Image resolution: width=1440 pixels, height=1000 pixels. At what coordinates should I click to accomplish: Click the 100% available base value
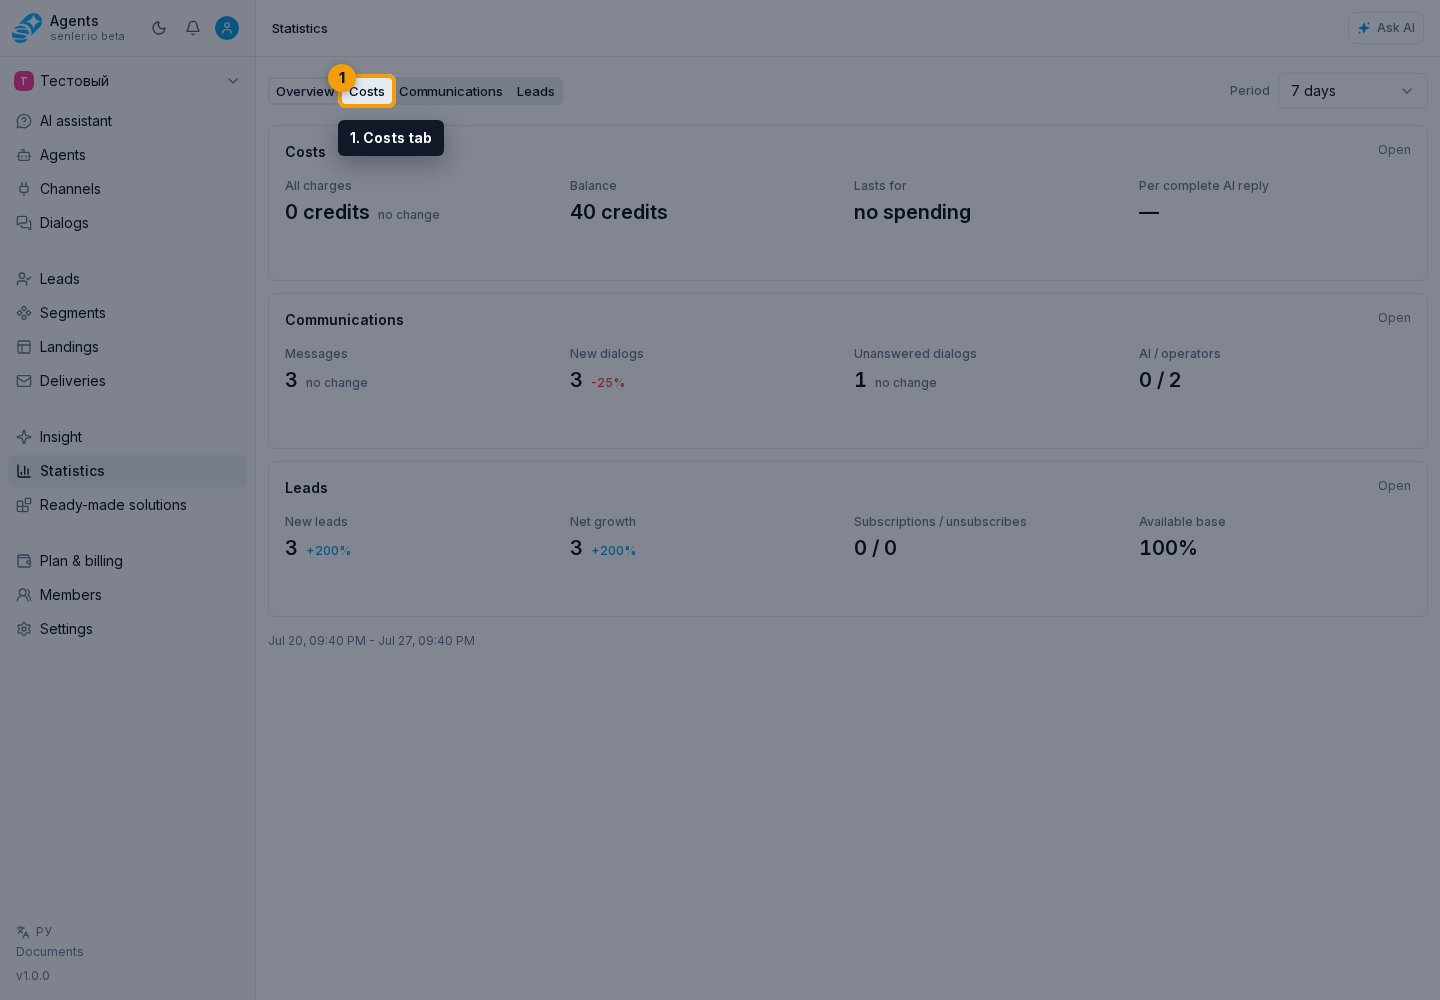(x=1168, y=548)
